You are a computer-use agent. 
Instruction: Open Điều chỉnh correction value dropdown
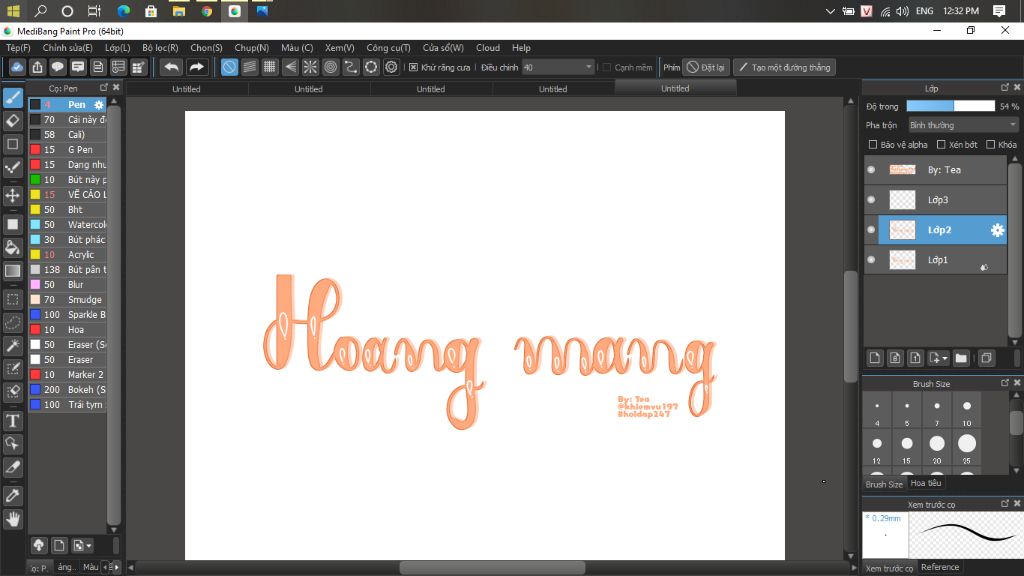(558, 67)
